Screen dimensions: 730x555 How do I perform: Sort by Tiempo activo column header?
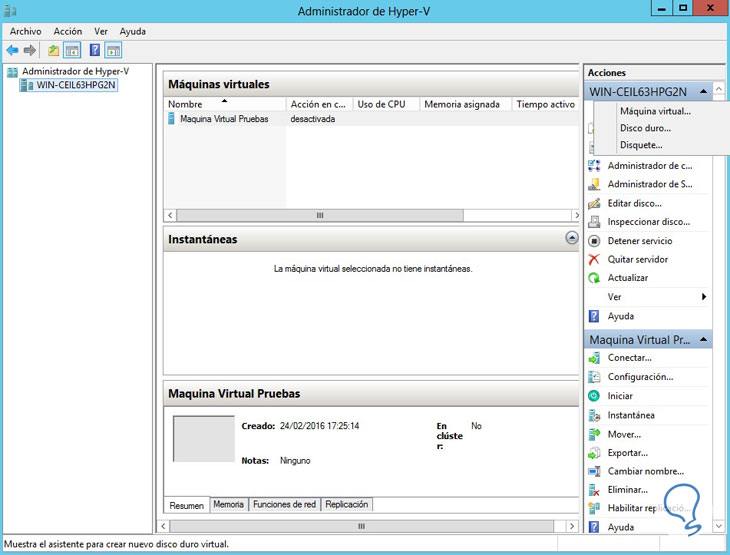pos(545,104)
